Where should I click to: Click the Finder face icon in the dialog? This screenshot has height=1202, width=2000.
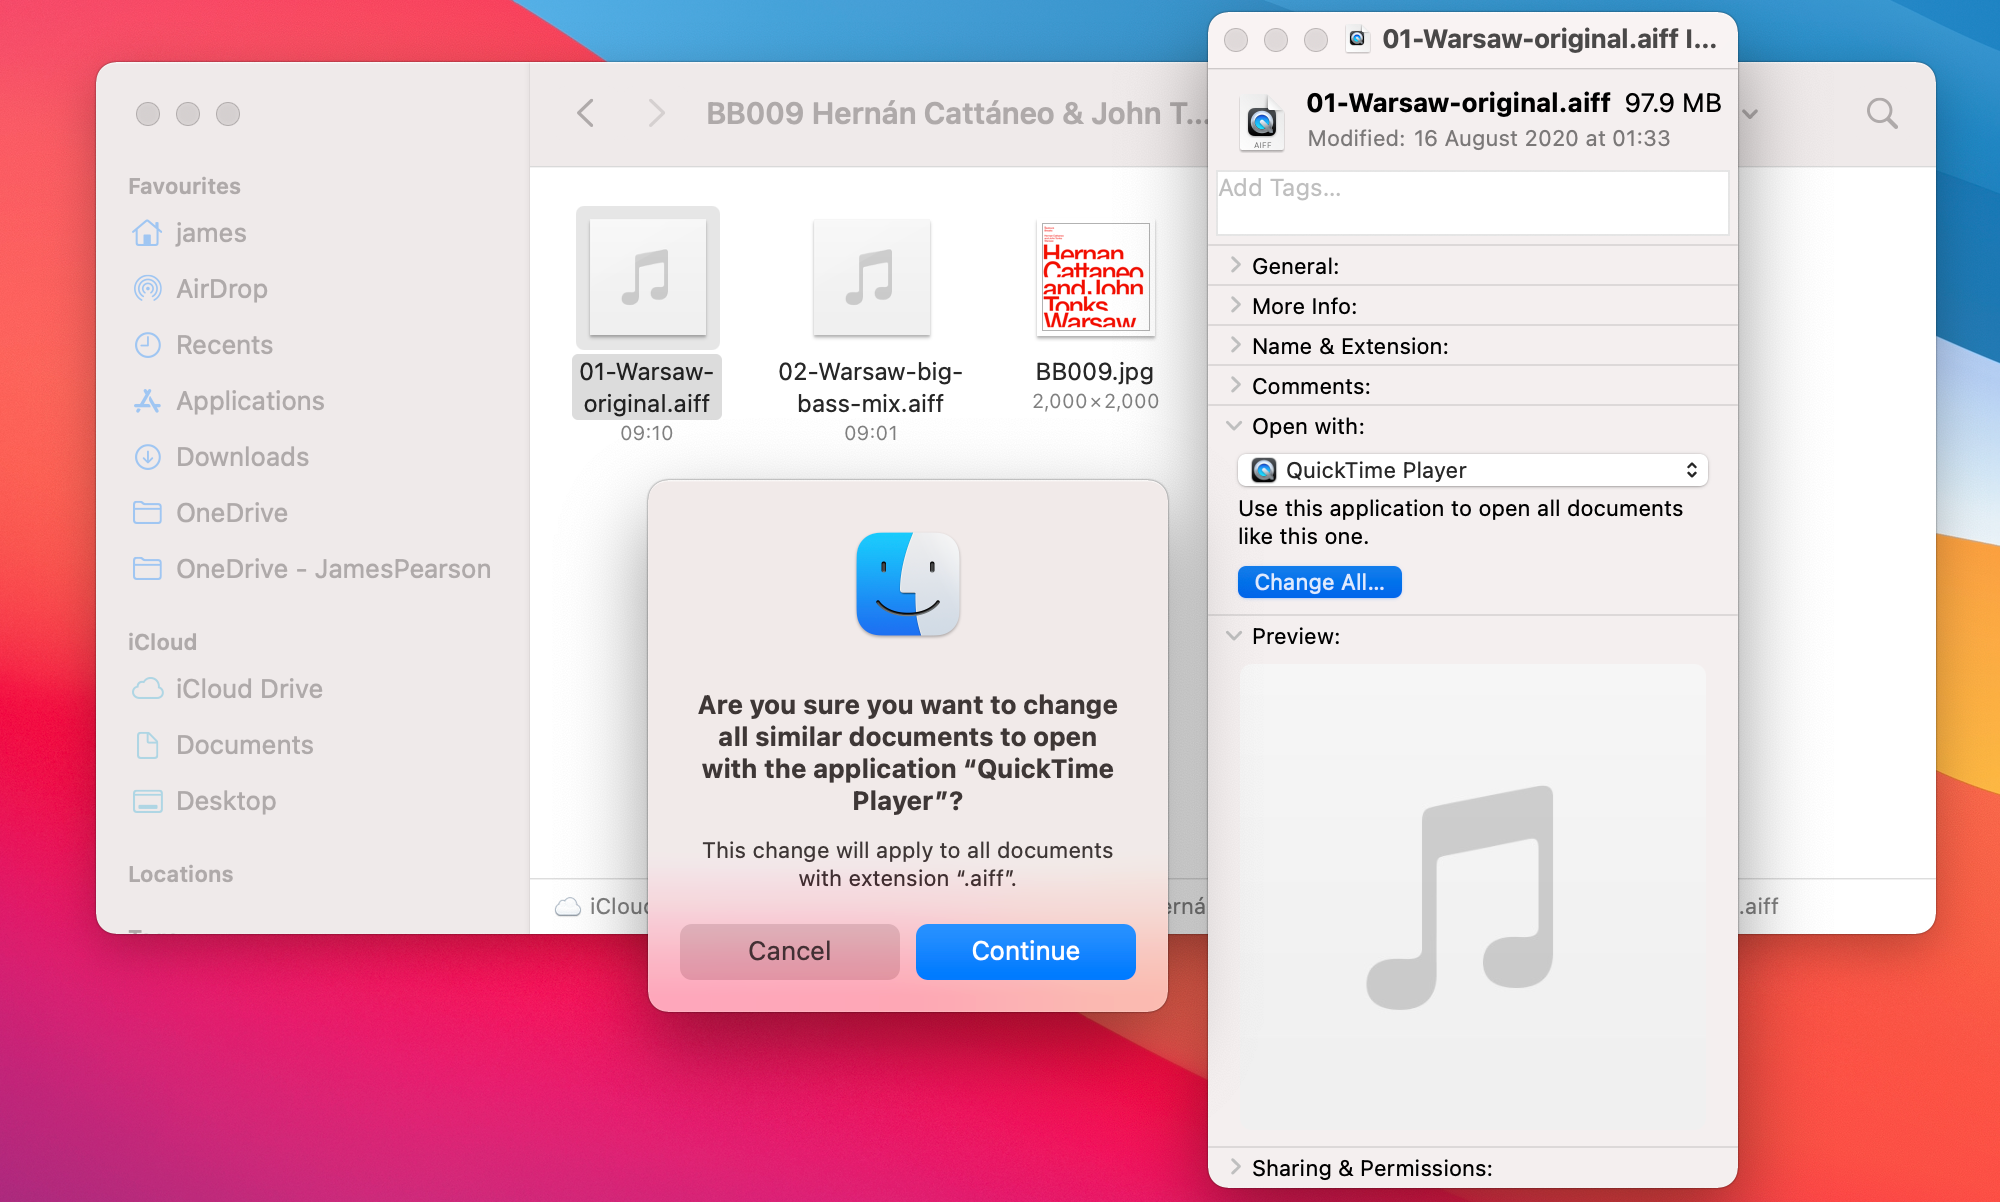click(908, 584)
